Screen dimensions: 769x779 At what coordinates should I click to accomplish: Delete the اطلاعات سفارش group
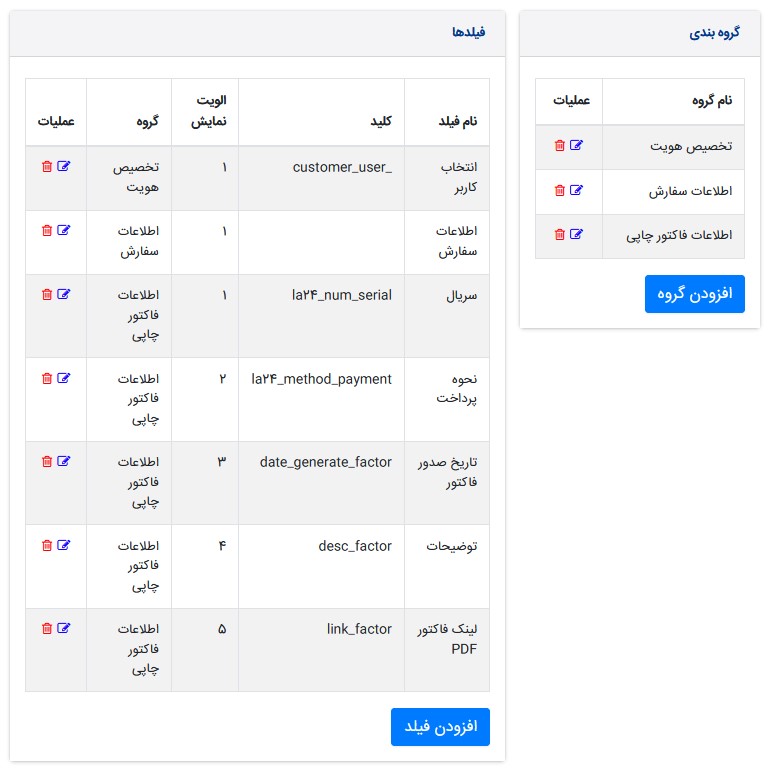559,190
